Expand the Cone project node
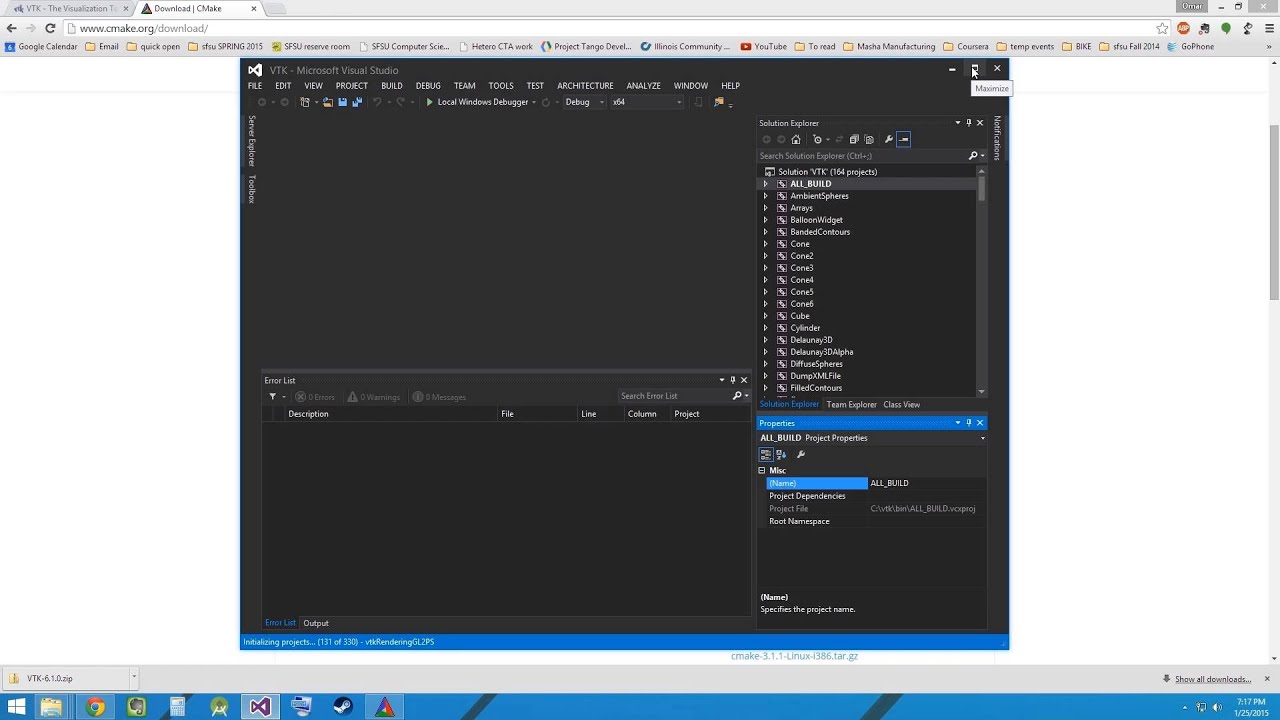 click(x=766, y=244)
